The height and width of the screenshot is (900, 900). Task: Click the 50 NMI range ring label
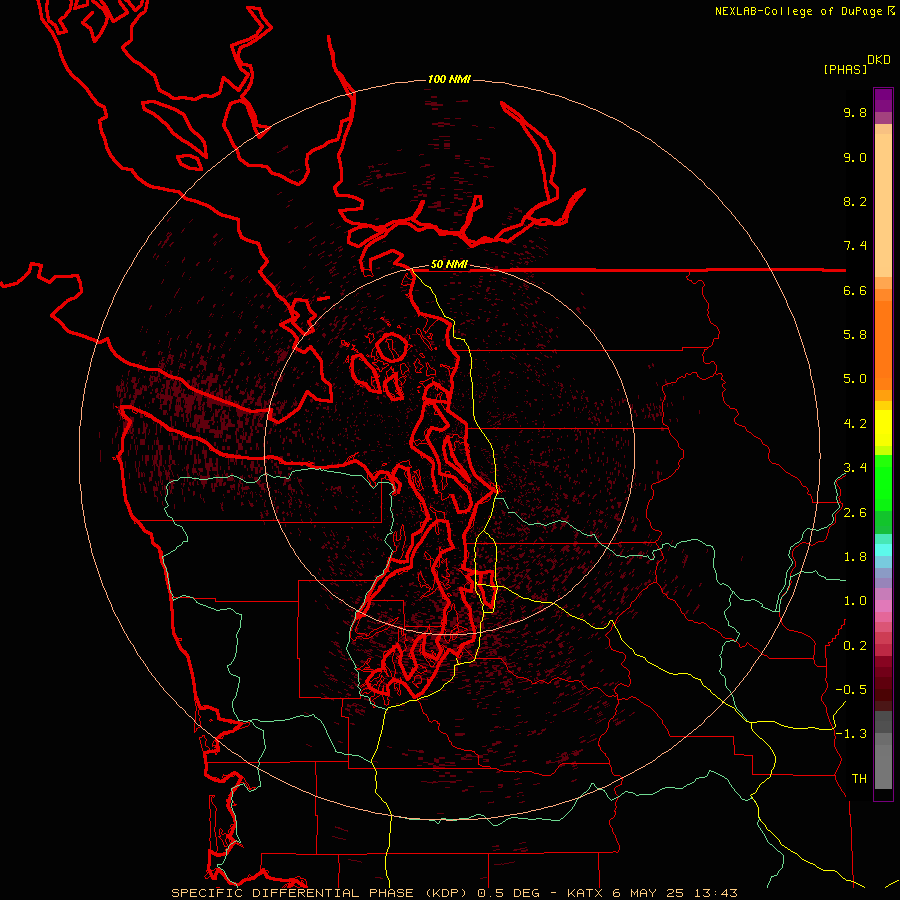point(449,265)
